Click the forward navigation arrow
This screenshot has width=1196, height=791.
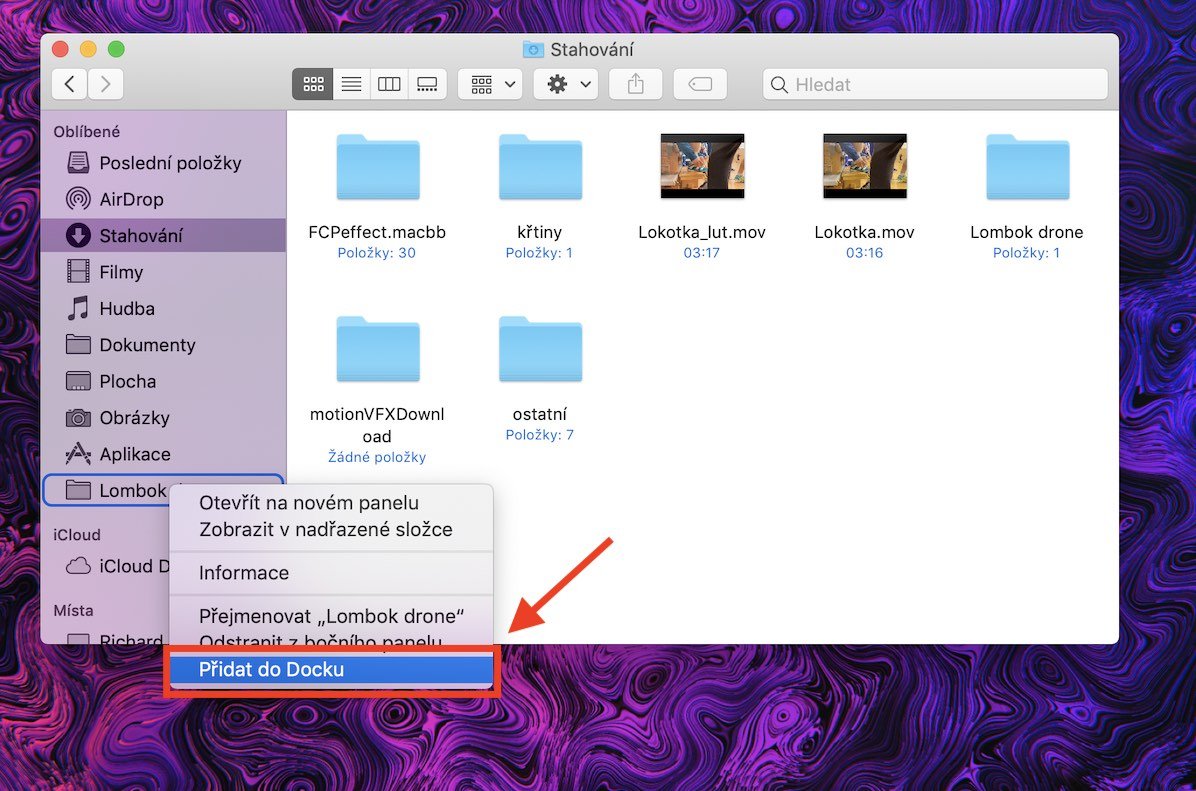[x=105, y=84]
